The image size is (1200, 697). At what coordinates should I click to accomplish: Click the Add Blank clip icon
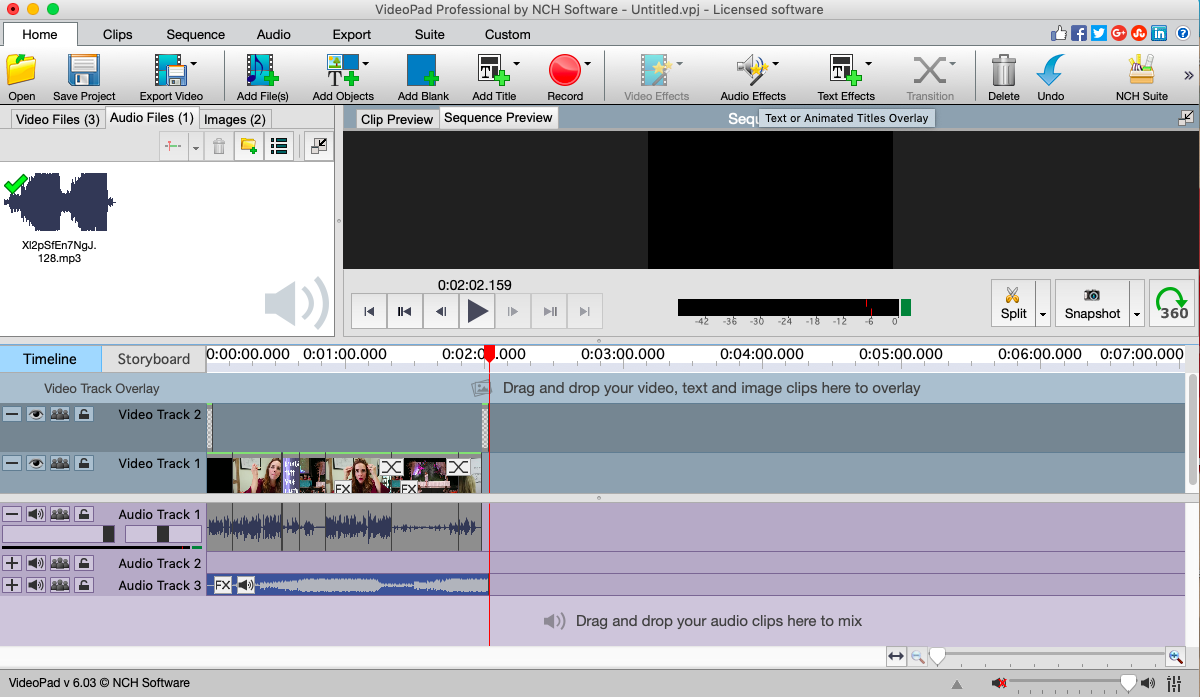point(422,71)
